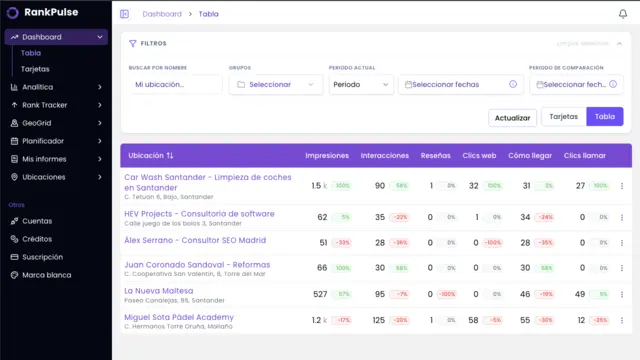
Task: Open row menu for Miguel Sota Pádel Academy
Action: 622,320
